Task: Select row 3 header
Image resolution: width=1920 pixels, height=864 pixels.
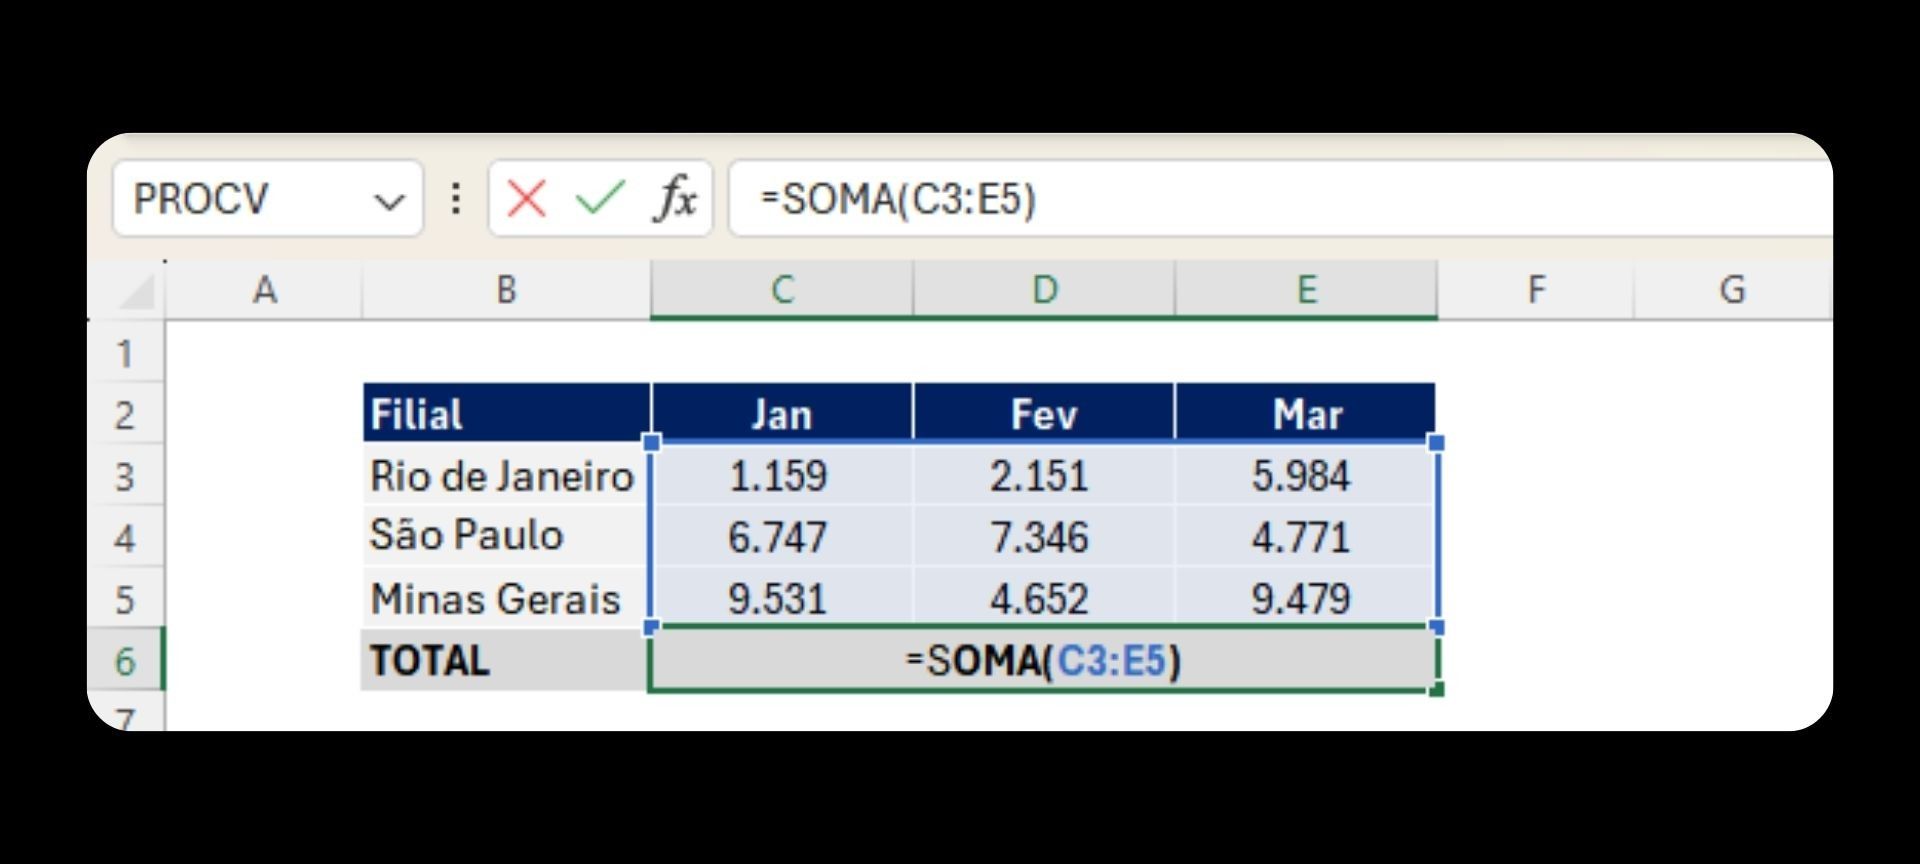Action: click(125, 476)
